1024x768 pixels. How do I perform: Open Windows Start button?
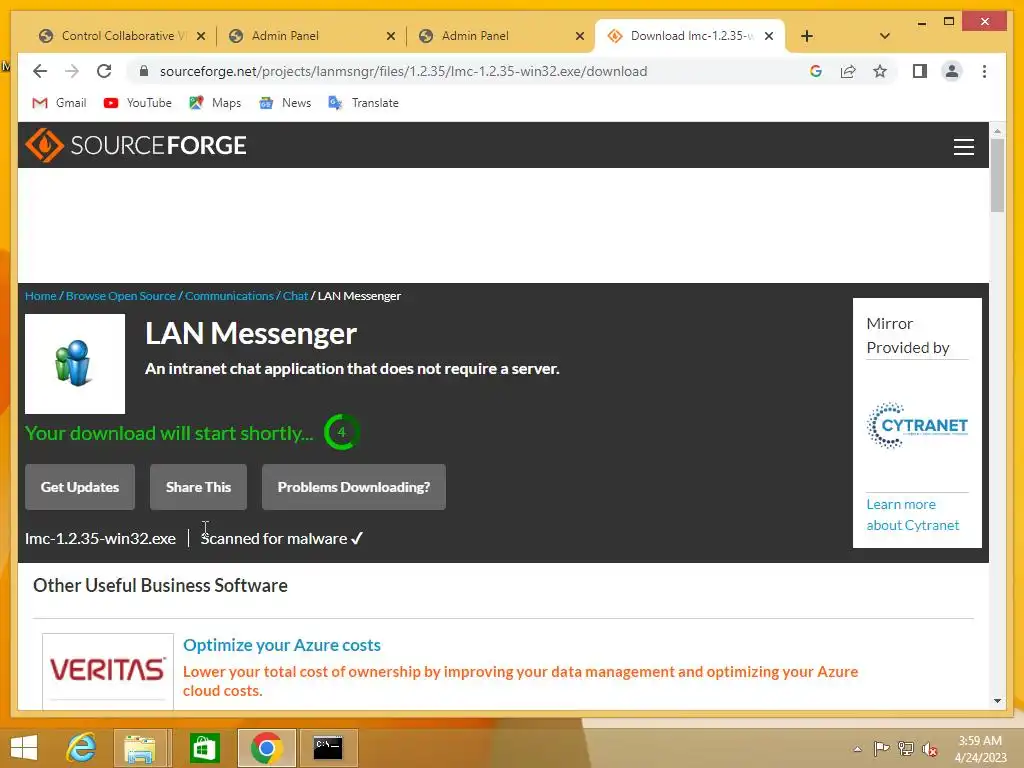tap(24, 748)
